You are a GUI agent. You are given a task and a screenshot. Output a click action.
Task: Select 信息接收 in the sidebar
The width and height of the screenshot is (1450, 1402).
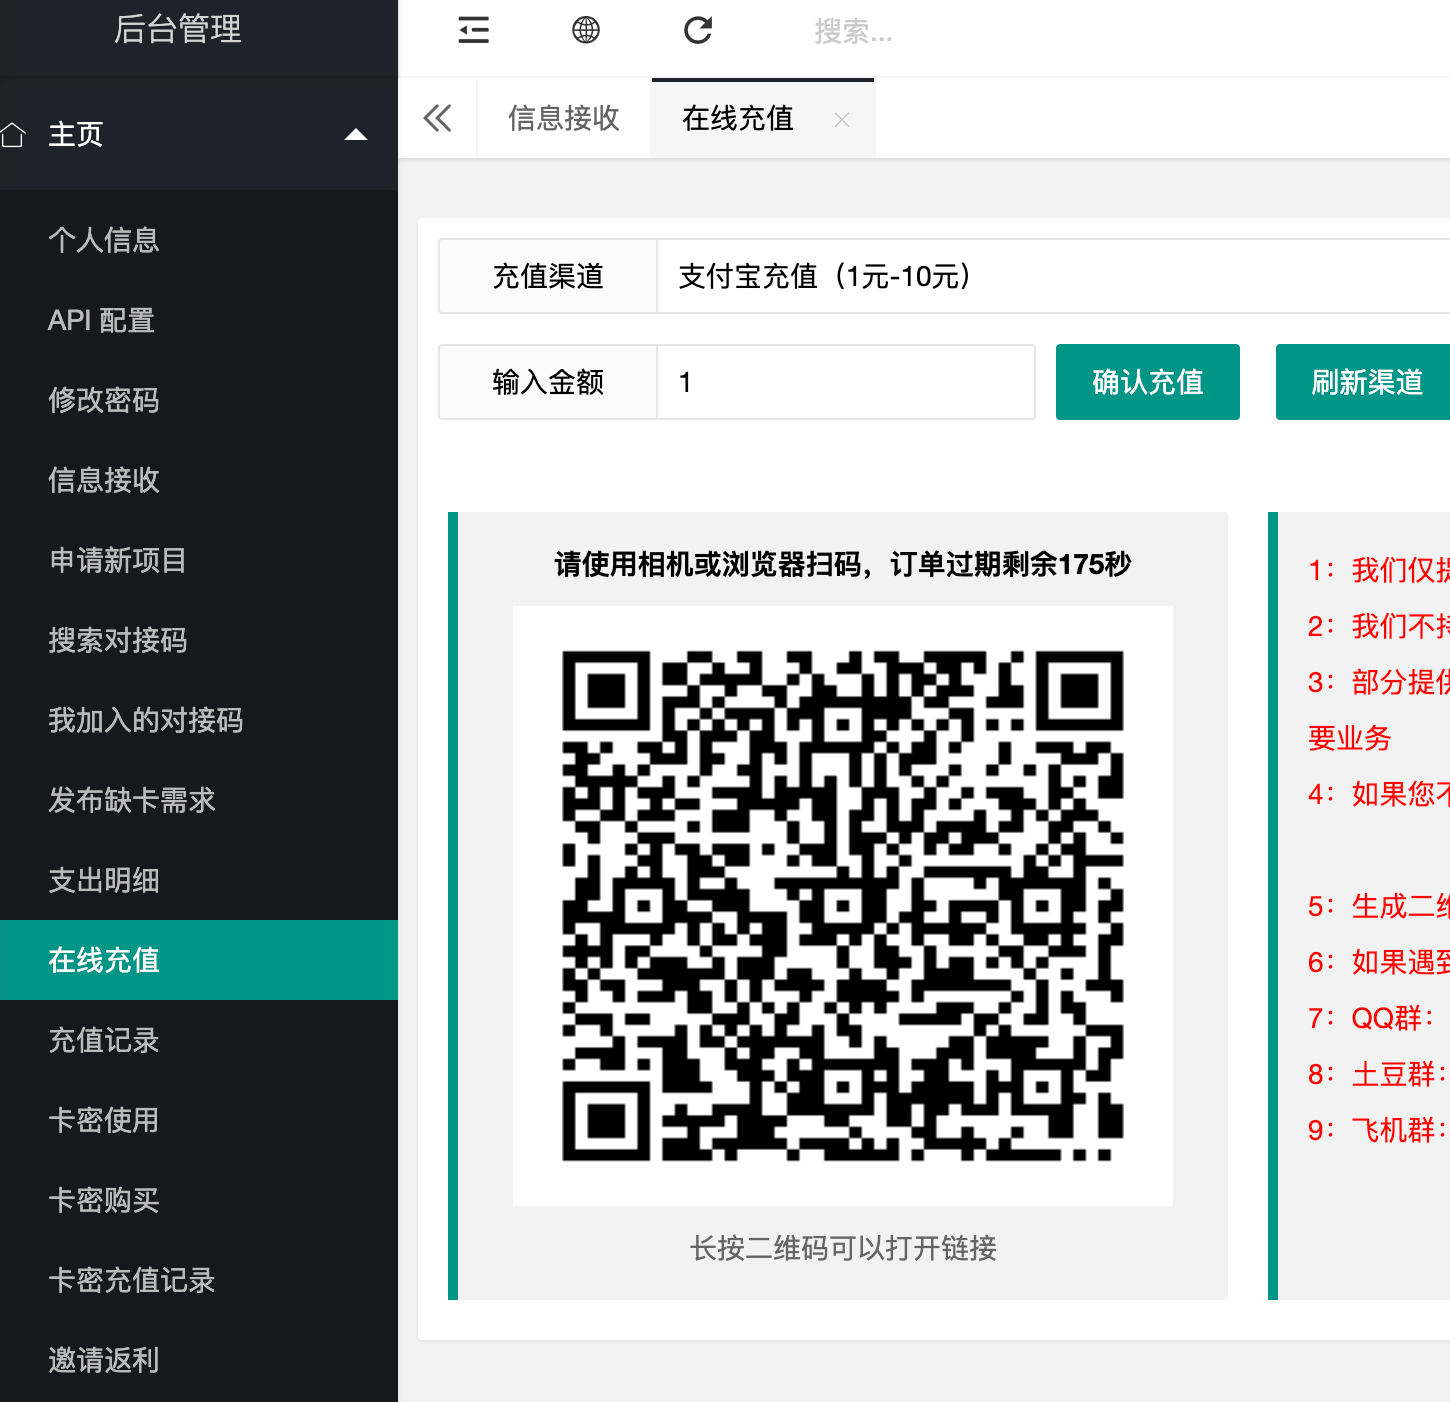click(x=199, y=480)
